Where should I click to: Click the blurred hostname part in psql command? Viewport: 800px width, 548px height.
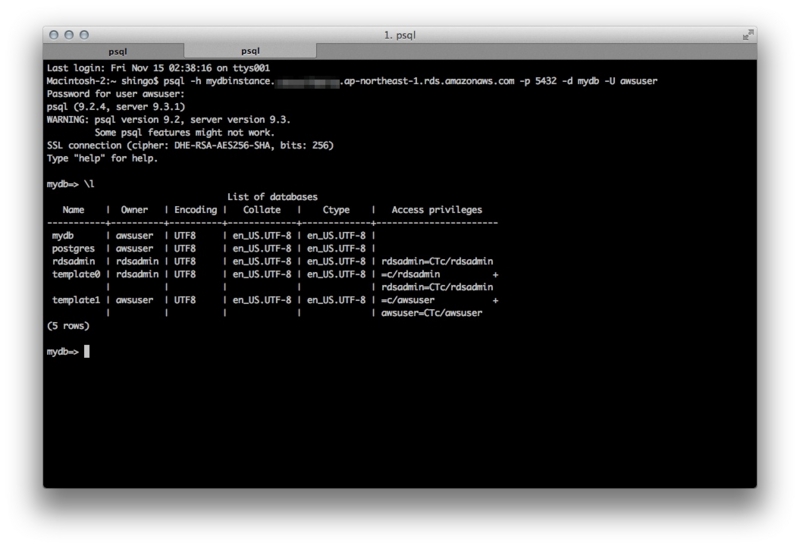(307, 82)
